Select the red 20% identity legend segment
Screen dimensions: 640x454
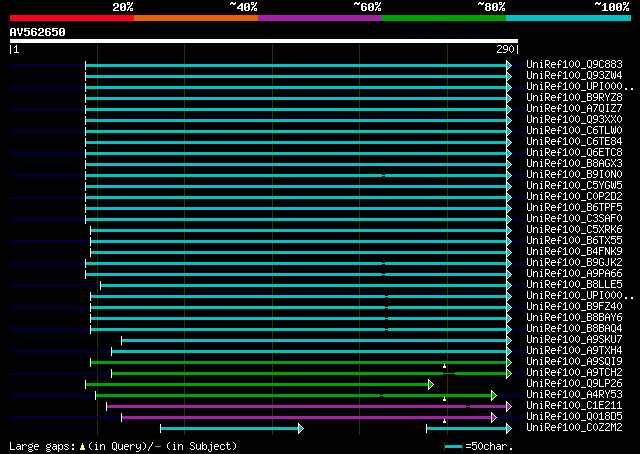click(x=72, y=18)
